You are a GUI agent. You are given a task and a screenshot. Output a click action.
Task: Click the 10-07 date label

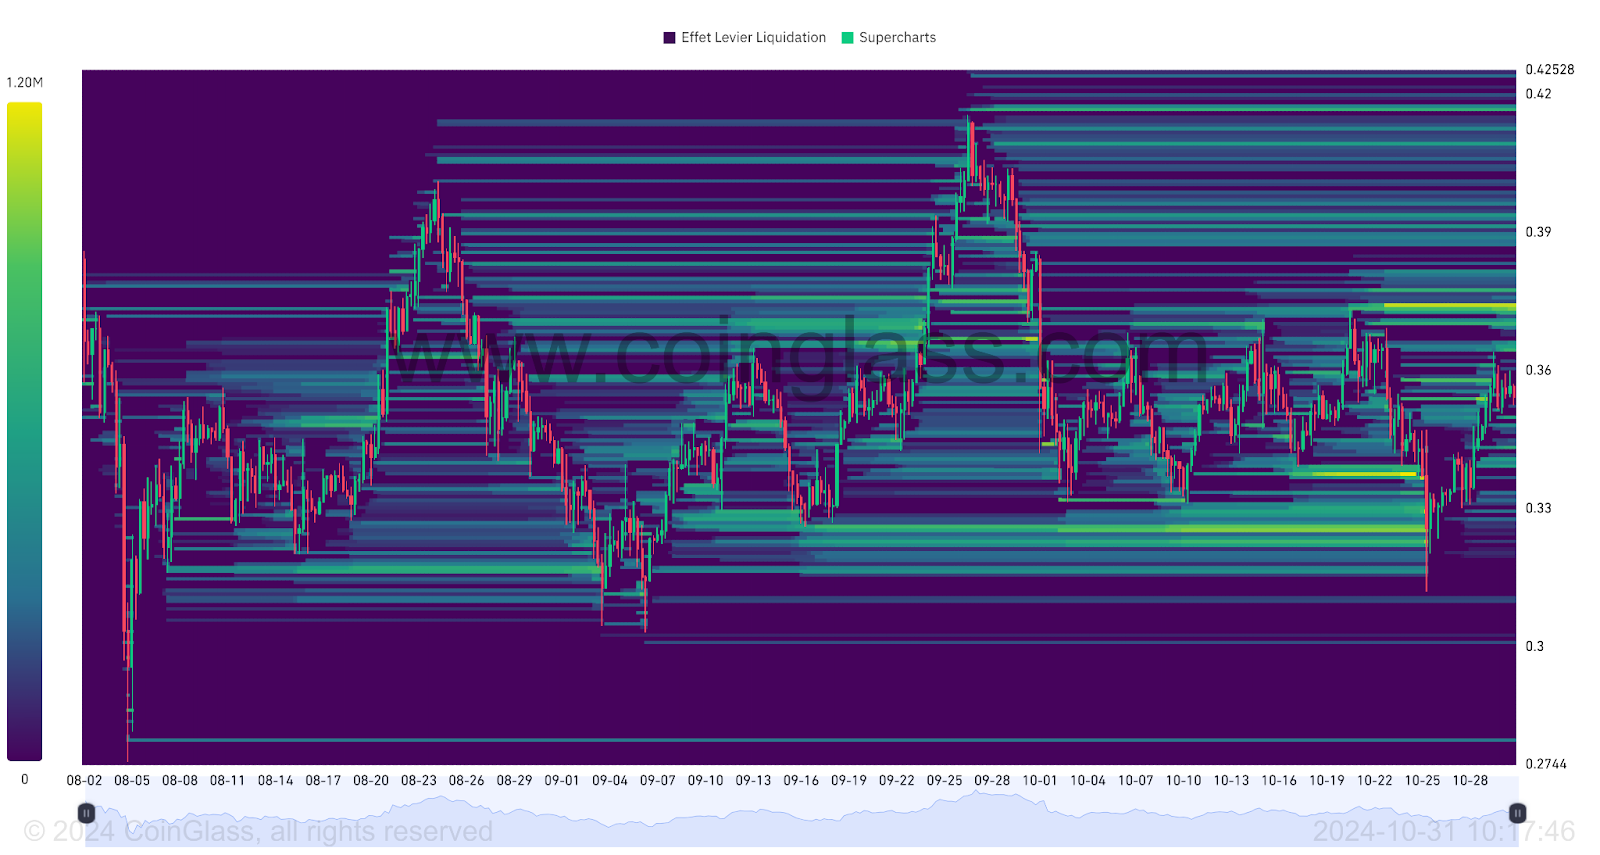click(x=1136, y=781)
